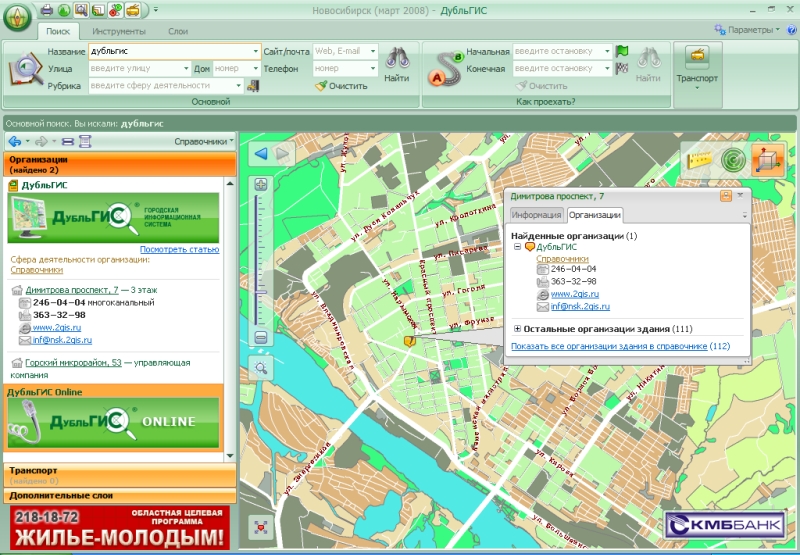Toggle the 3D cube view button
The width and height of the screenshot is (800, 555).
pyautogui.click(x=767, y=160)
